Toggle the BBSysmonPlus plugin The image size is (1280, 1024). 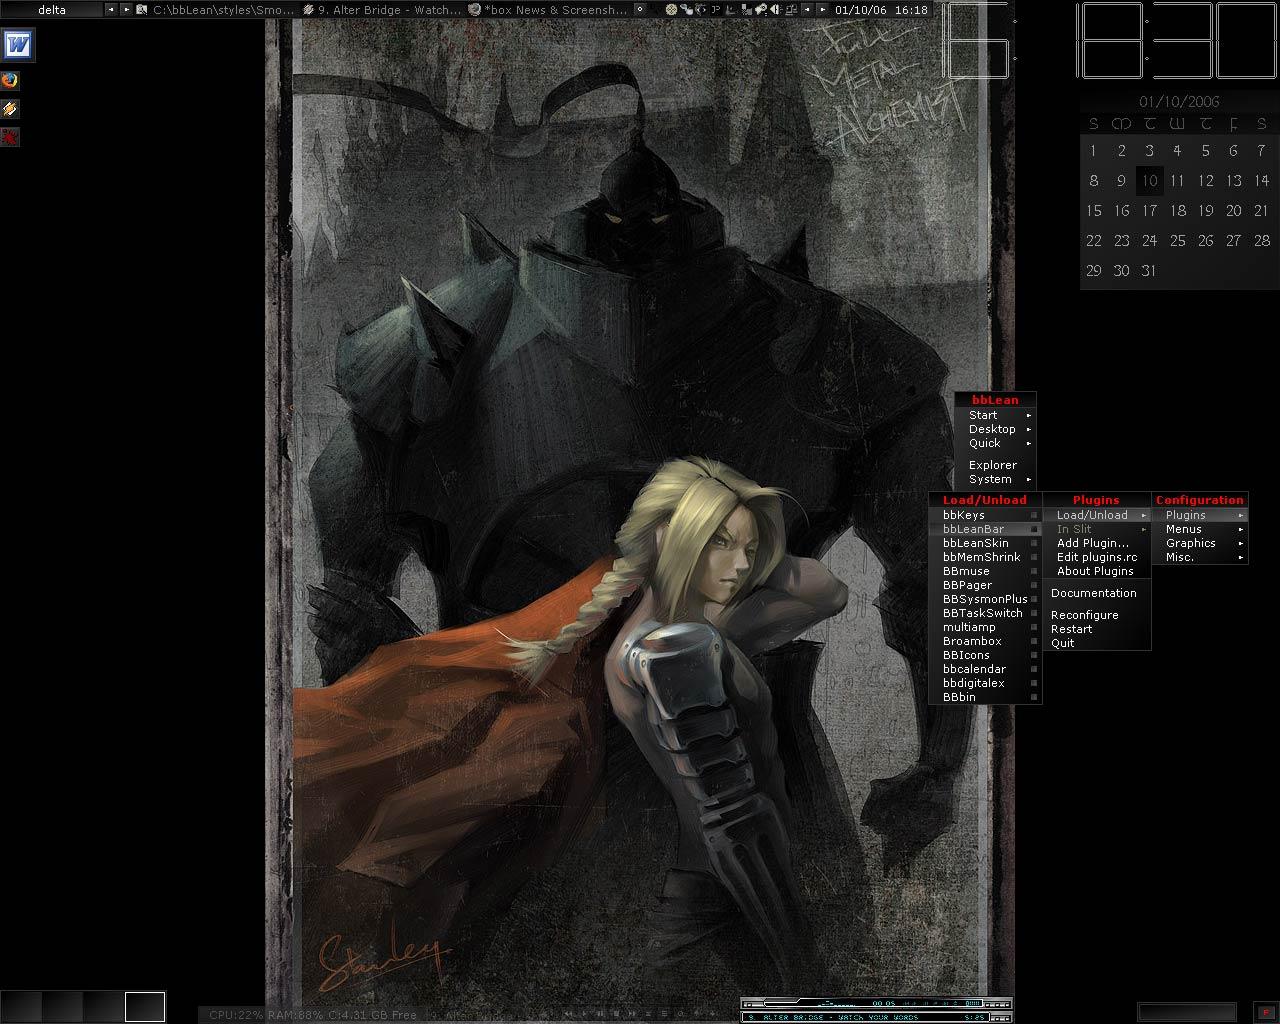[985, 599]
